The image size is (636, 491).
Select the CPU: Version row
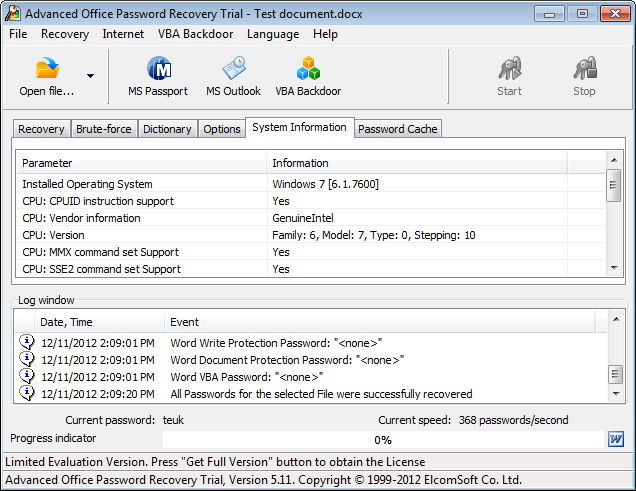[311, 235]
